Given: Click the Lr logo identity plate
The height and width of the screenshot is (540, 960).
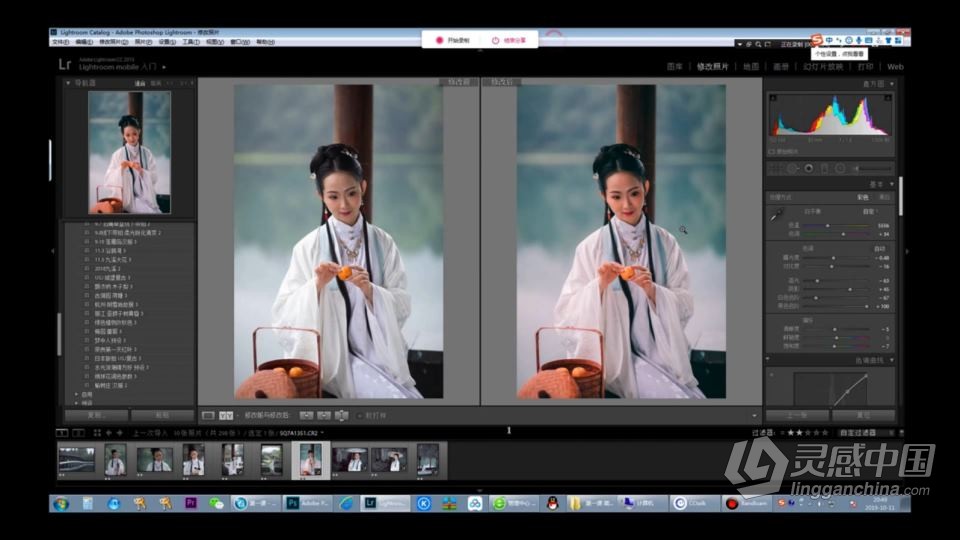Looking at the screenshot, I should (x=65, y=64).
